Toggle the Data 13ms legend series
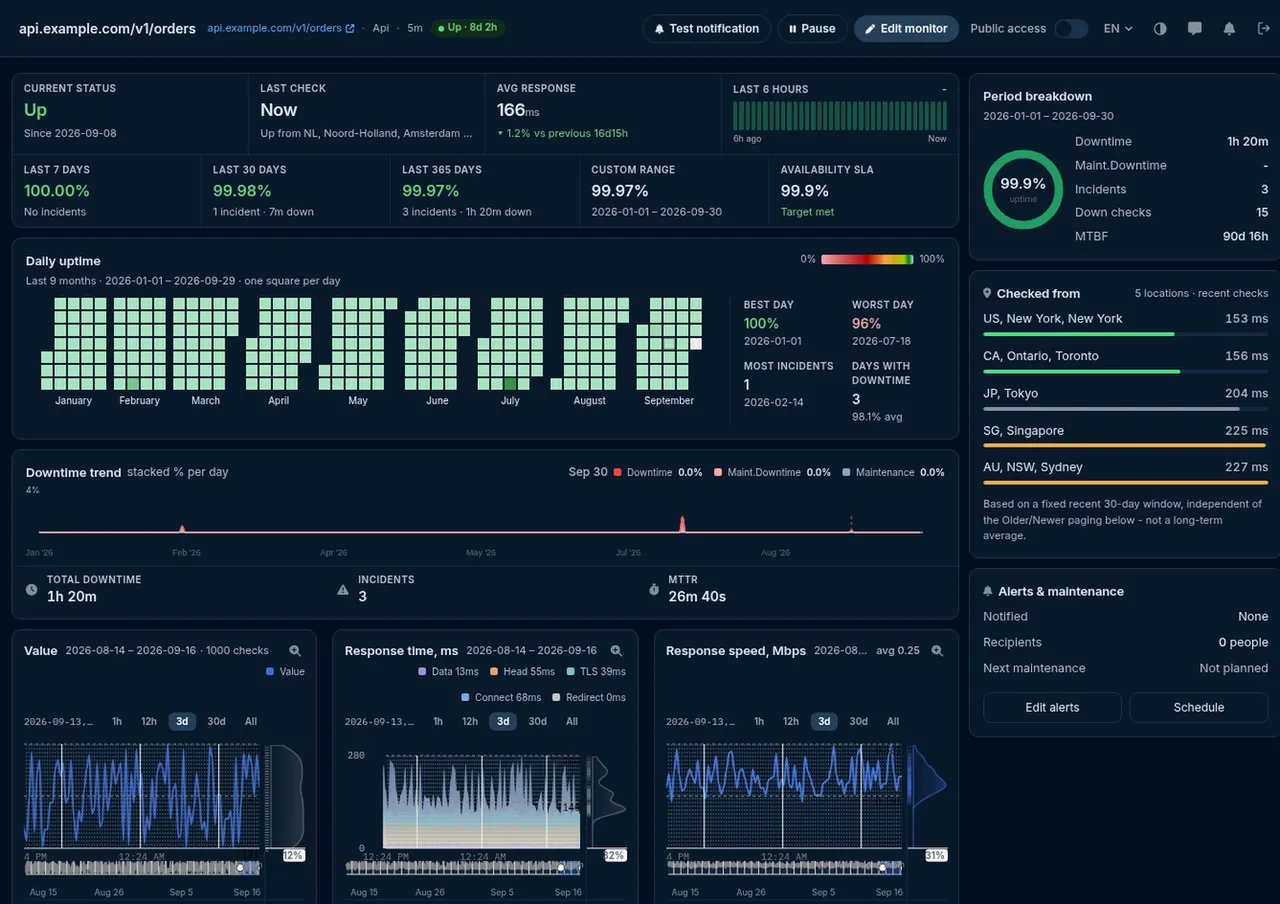This screenshot has width=1280, height=904. click(448, 672)
